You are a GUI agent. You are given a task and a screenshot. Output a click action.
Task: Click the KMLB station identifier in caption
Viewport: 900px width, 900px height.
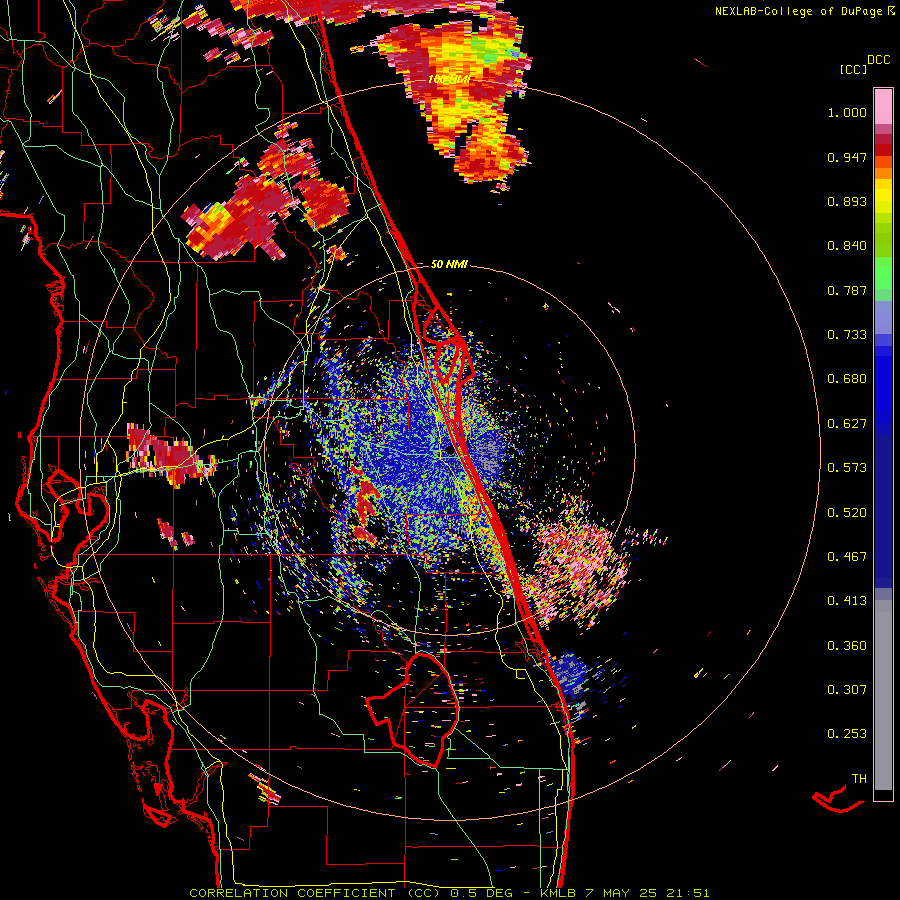tap(560, 893)
